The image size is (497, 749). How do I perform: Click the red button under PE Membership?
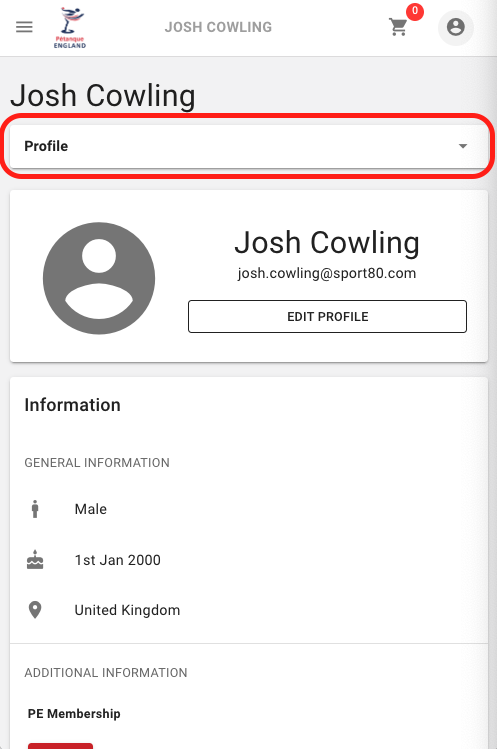(x=60, y=746)
